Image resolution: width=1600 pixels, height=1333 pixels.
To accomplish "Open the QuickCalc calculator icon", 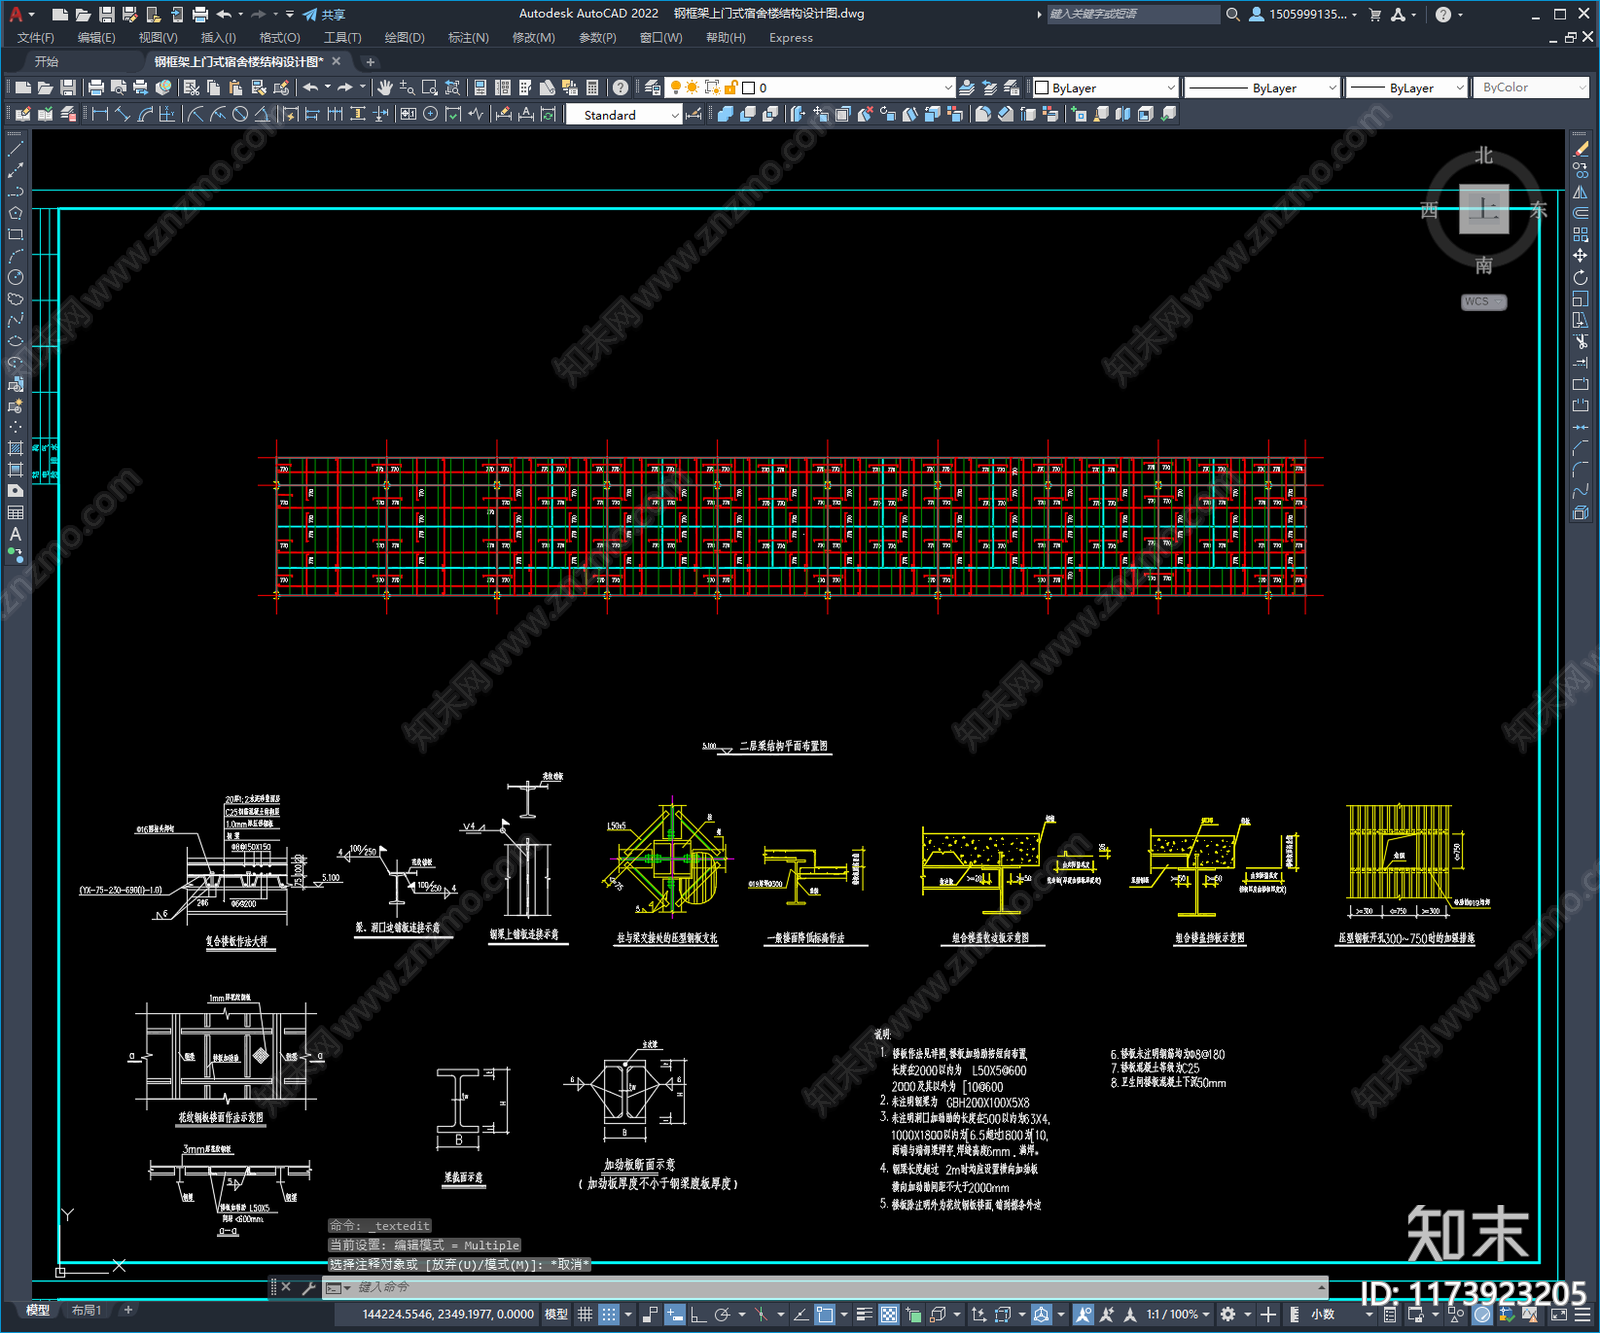I will pyautogui.click(x=592, y=88).
